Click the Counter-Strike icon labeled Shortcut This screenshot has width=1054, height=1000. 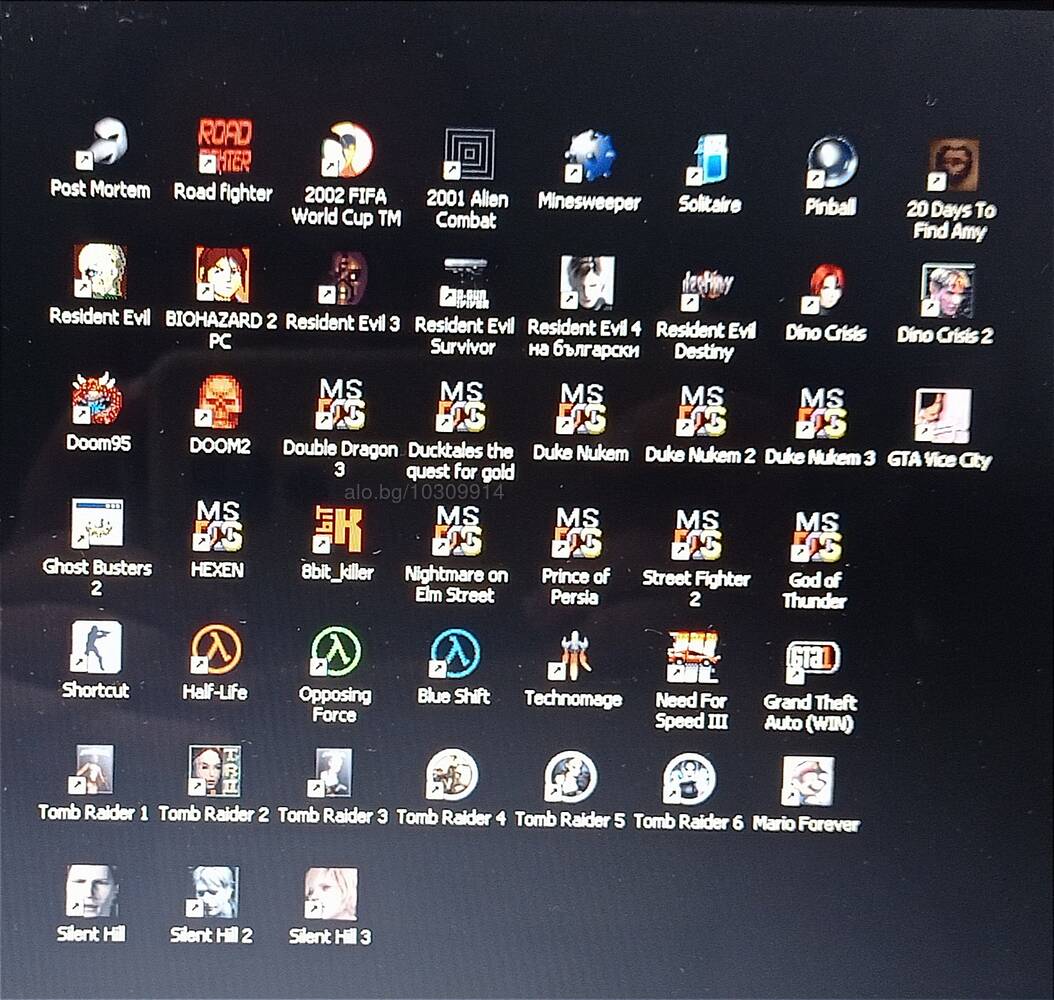click(x=96, y=647)
